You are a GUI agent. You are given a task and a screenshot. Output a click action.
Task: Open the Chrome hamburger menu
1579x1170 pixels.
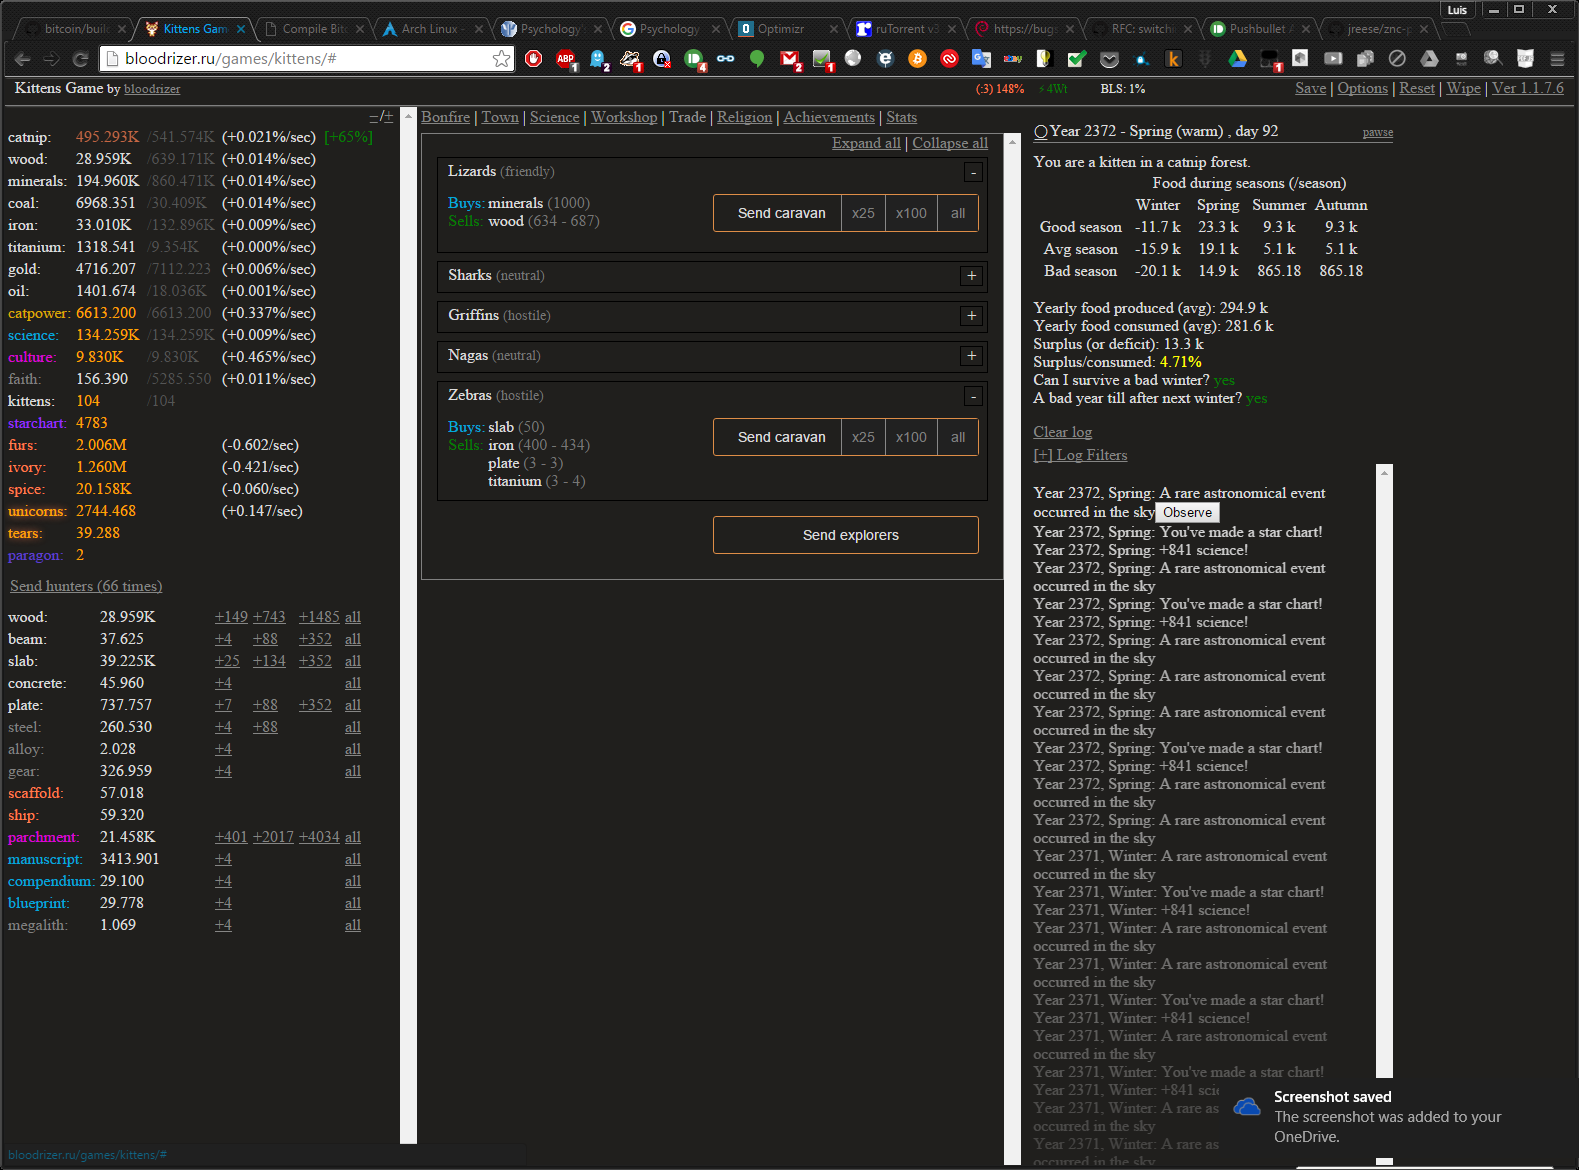(x=1557, y=59)
